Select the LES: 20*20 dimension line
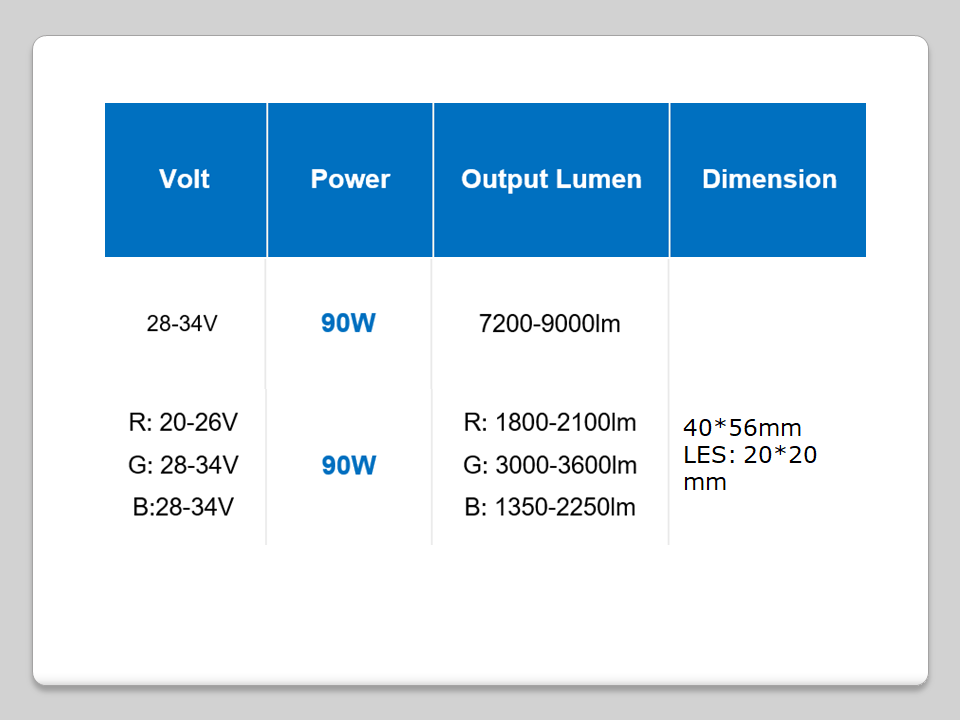Image resolution: width=960 pixels, height=720 pixels. pos(750,455)
